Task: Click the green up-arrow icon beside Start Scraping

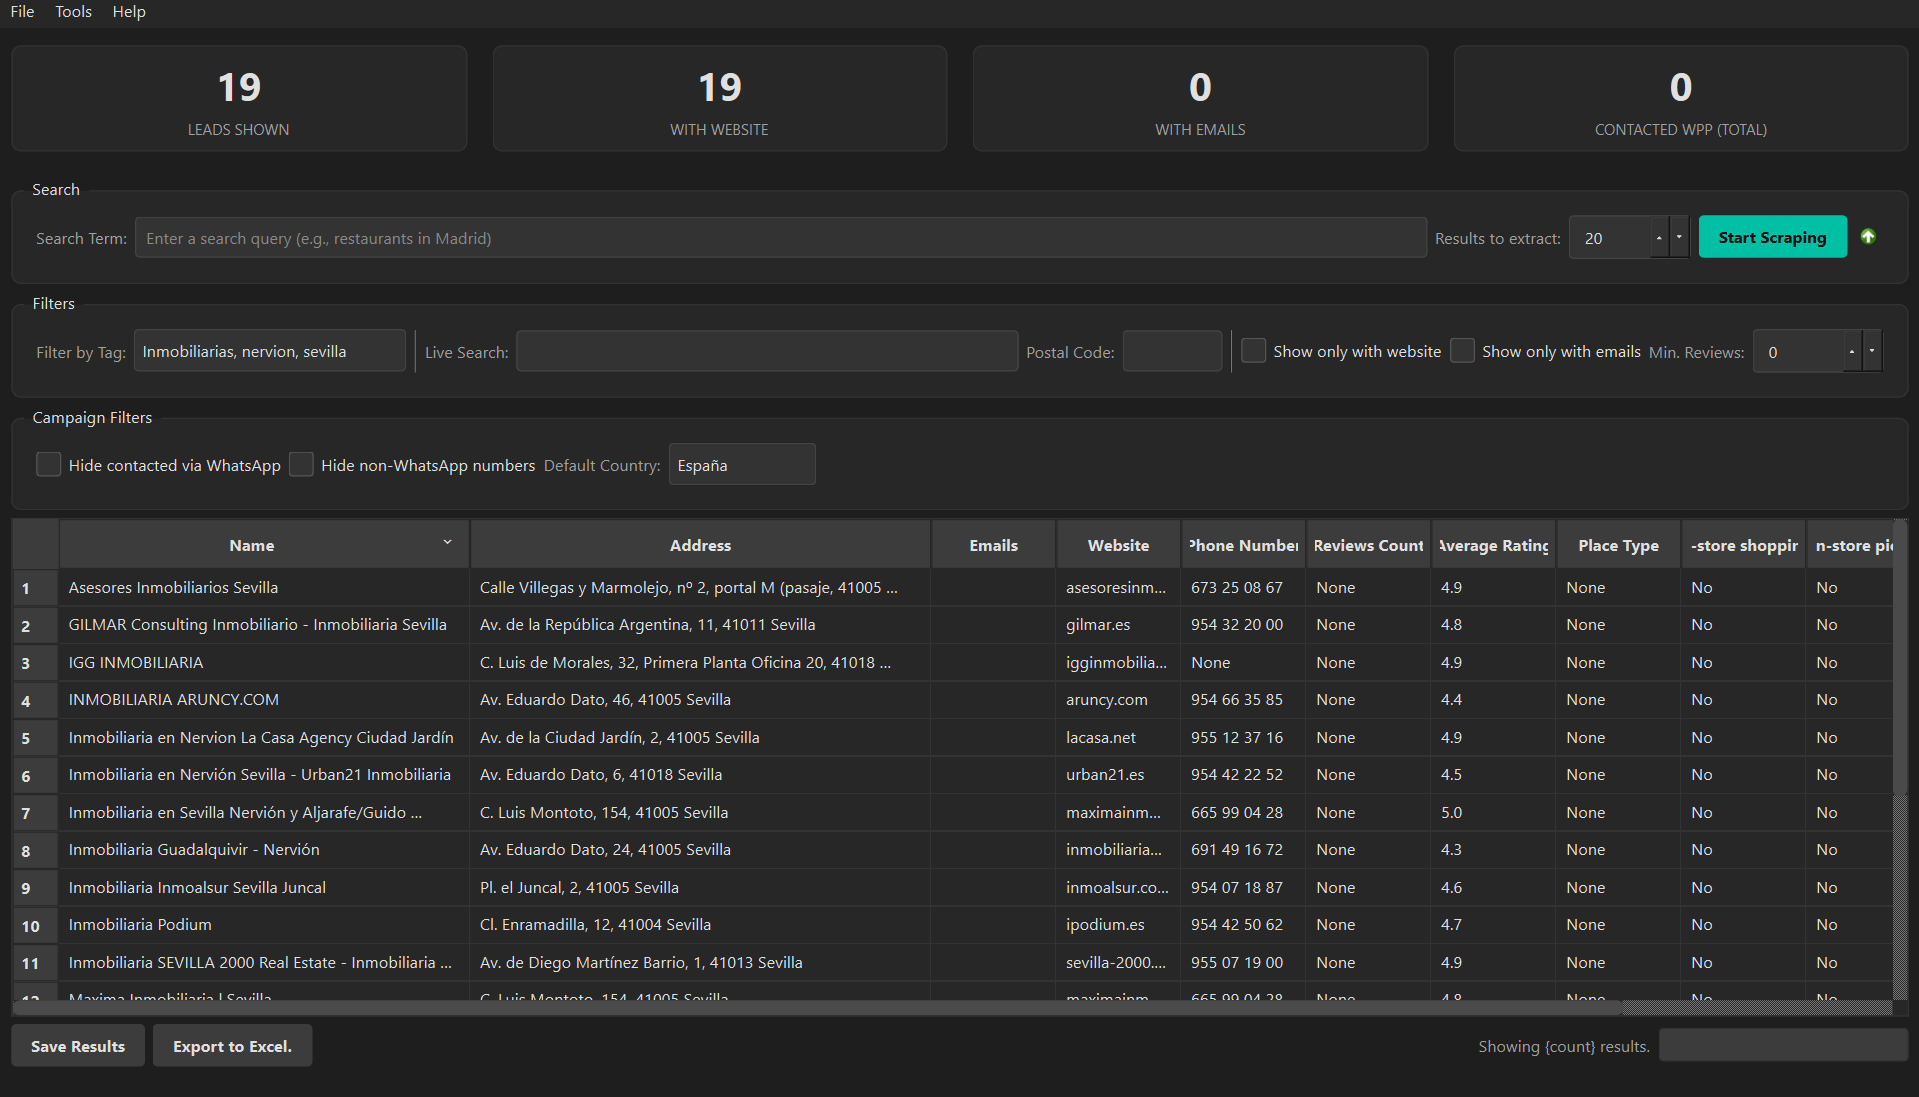Action: click(x=1868, y=237)
